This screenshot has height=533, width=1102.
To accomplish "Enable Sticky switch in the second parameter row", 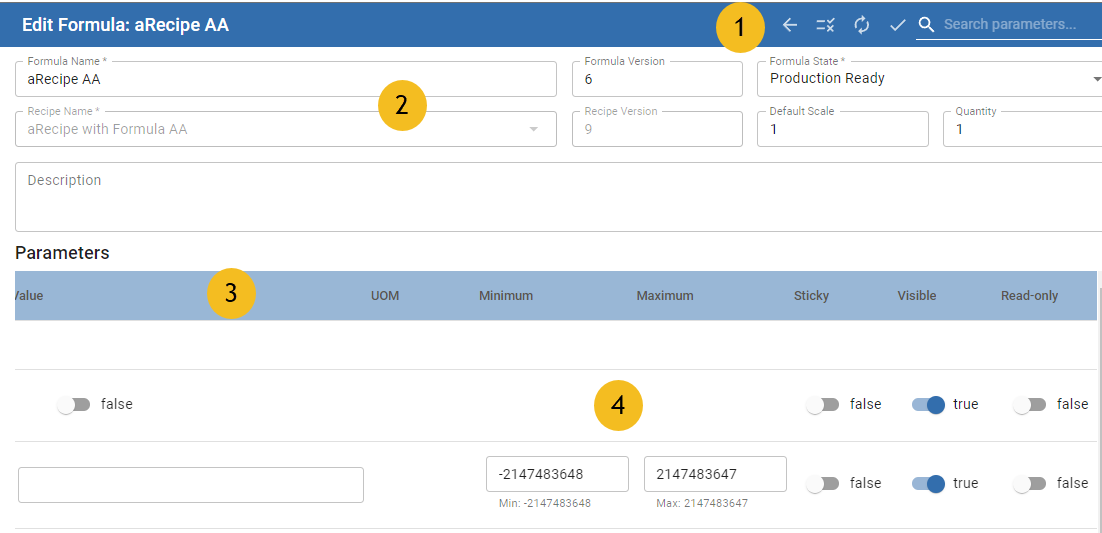I will tap(823, 484).
